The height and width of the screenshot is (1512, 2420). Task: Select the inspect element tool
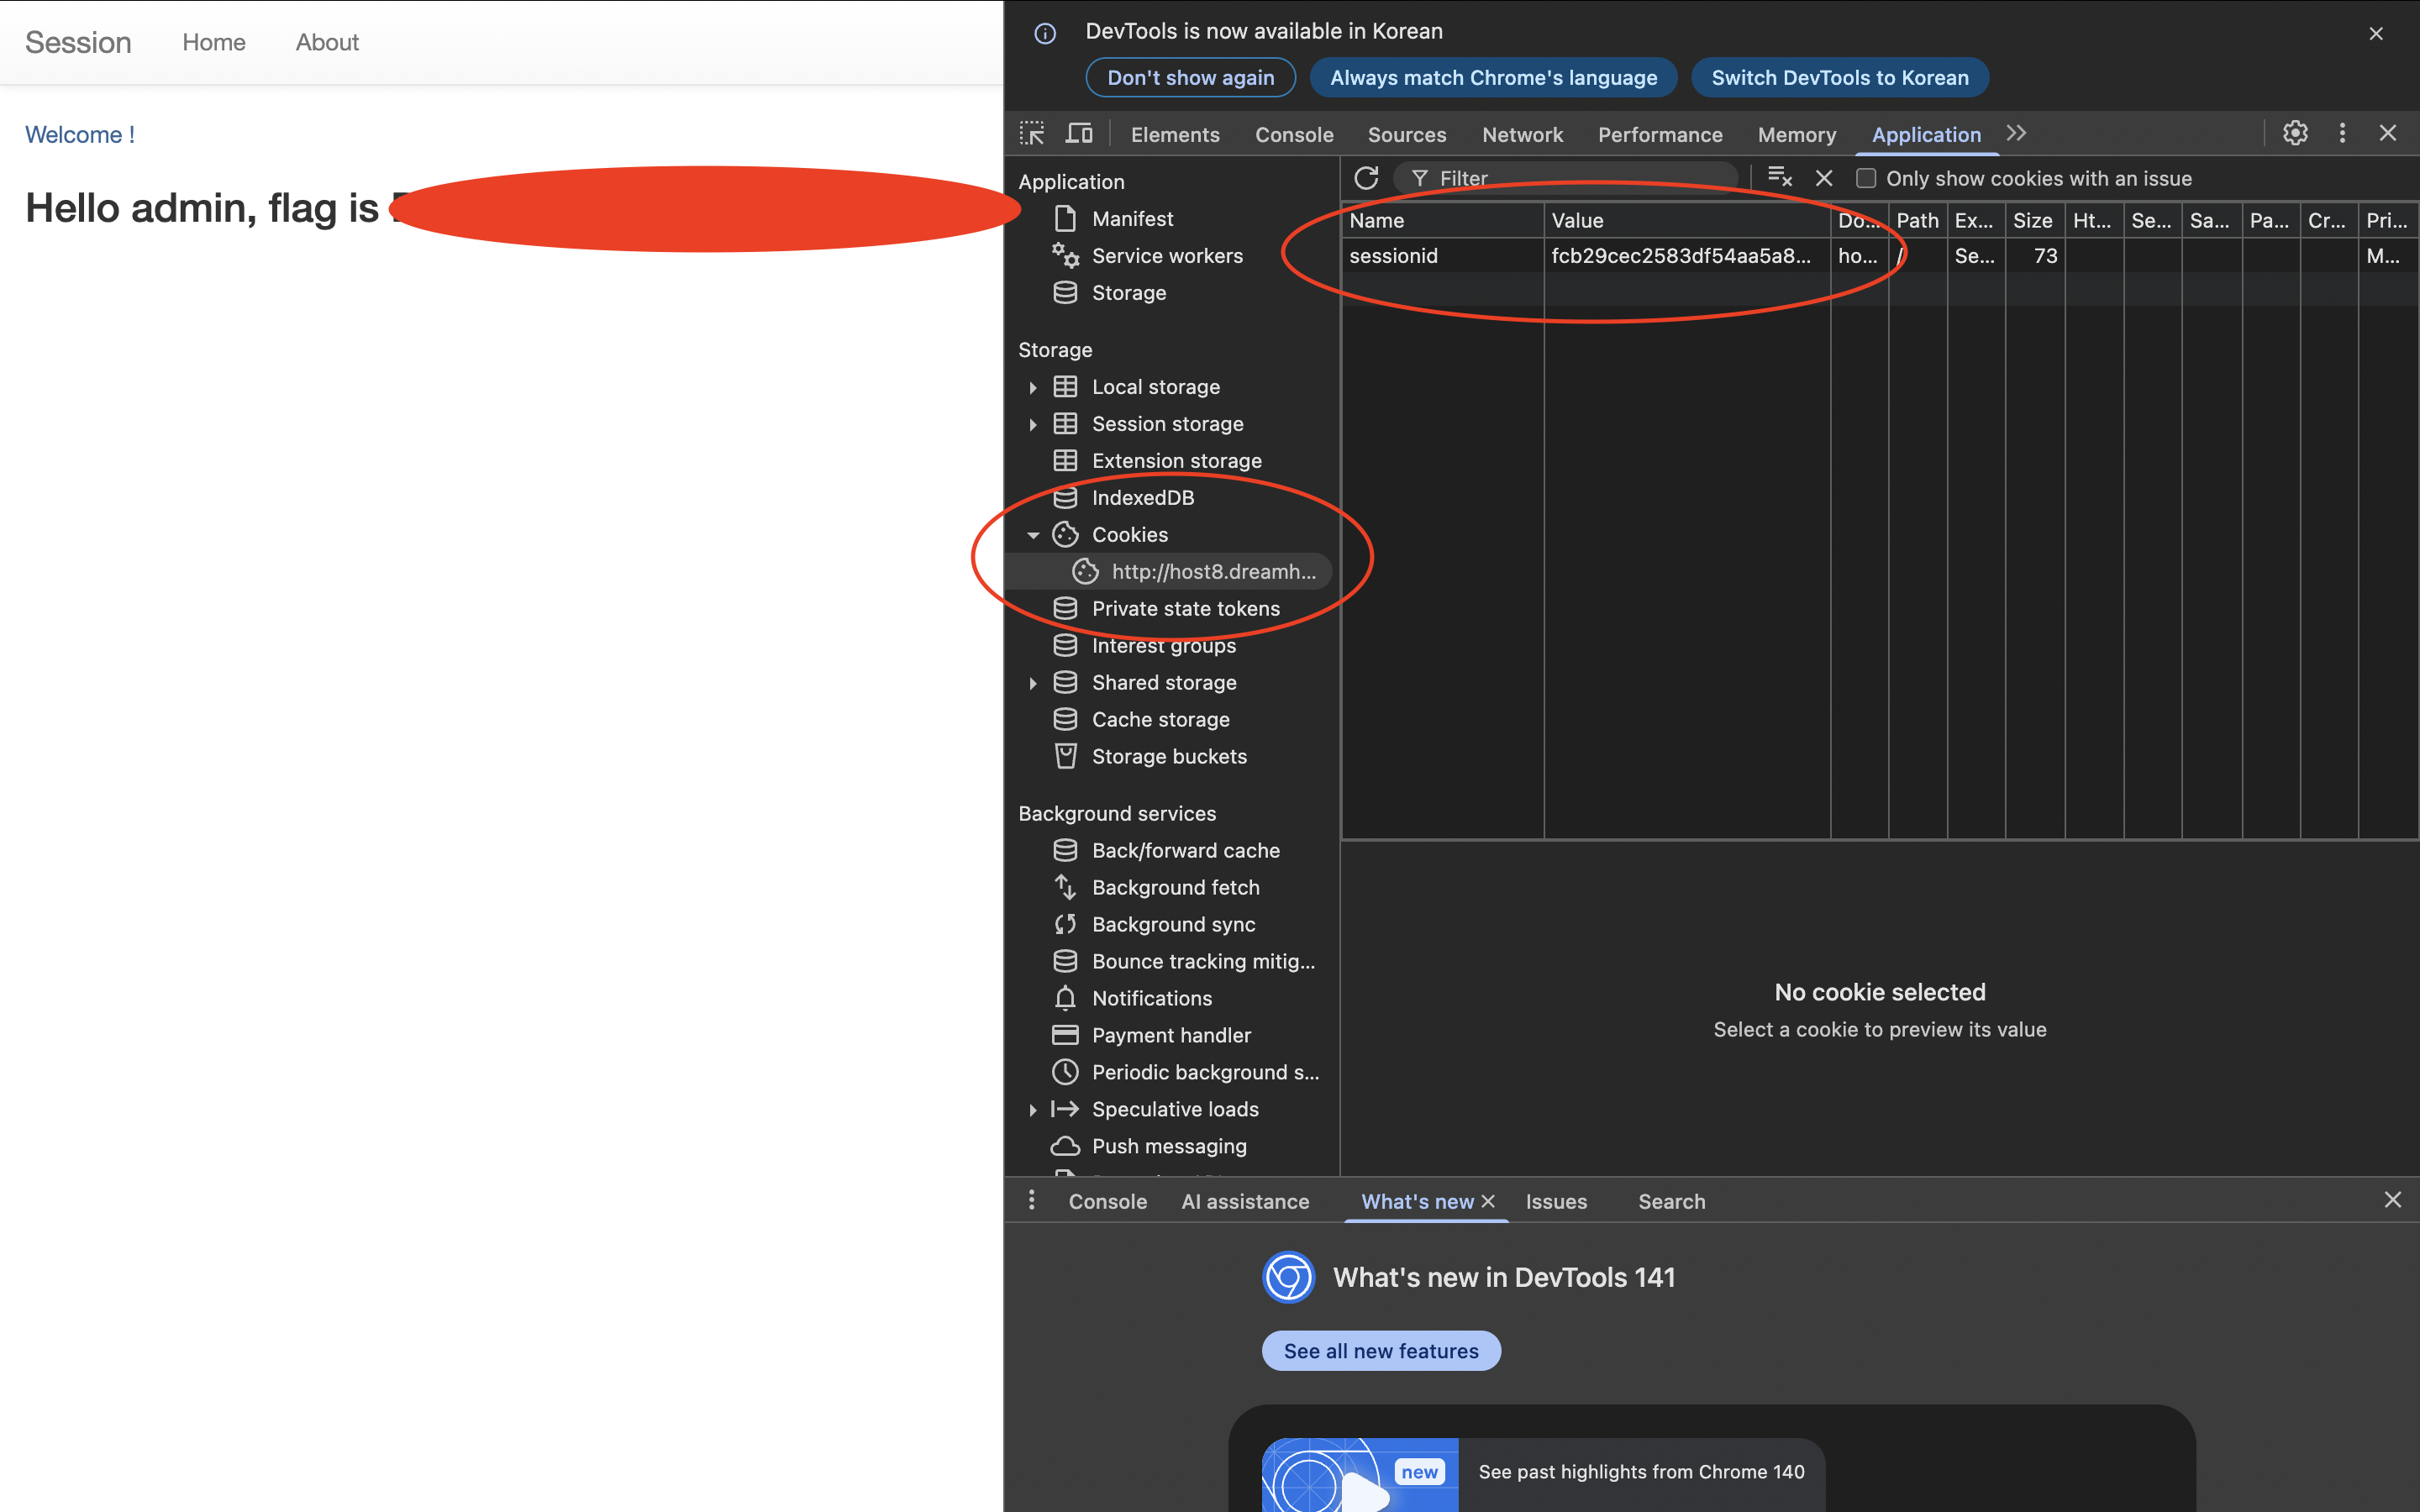(x=1031, y=132)
